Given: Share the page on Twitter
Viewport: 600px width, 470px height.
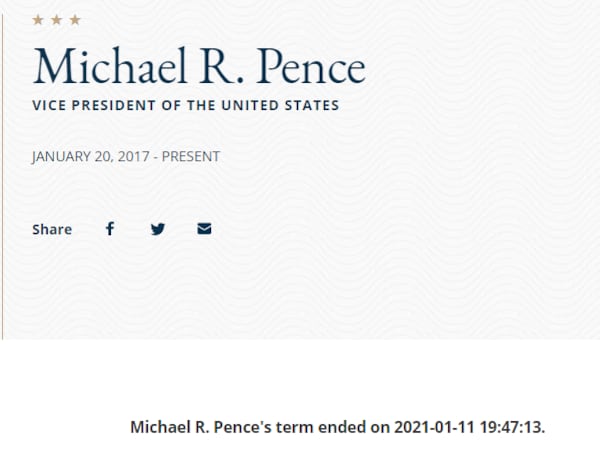Looking at the screenshot, I should click(157, 229).
